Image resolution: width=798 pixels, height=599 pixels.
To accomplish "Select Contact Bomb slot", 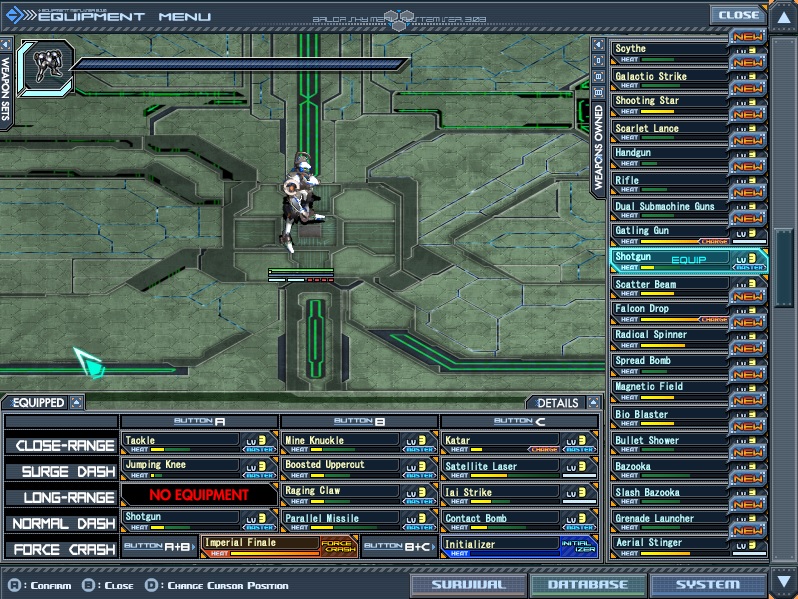I will coord(519,520).
